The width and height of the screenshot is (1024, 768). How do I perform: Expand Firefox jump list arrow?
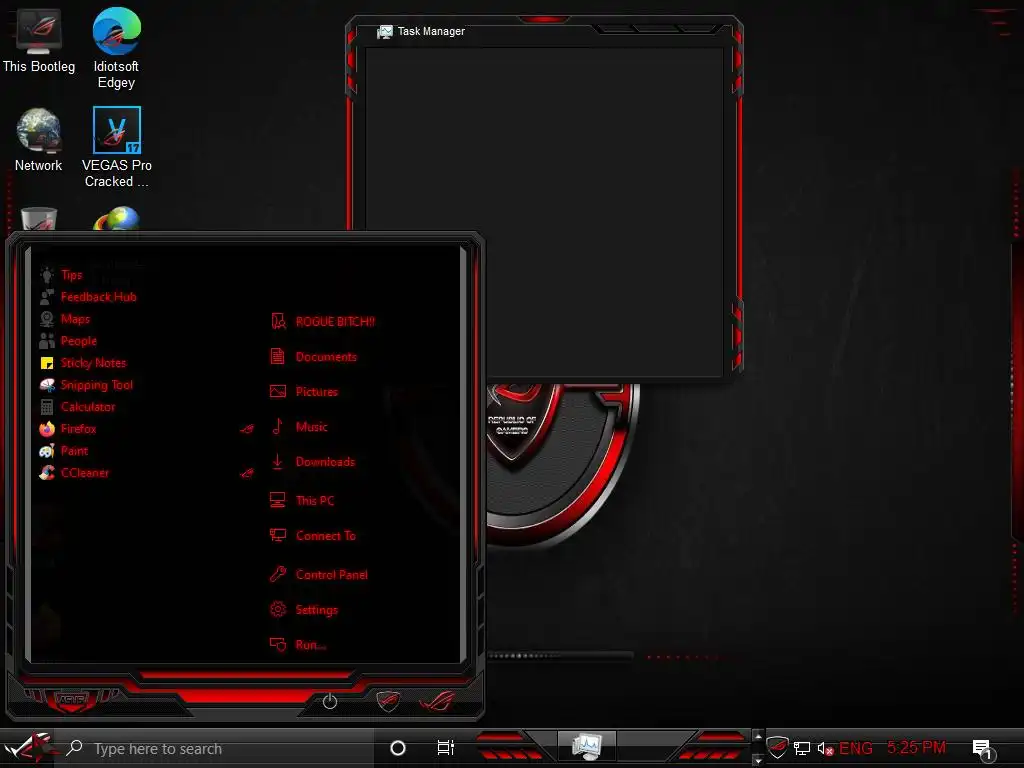247,429
